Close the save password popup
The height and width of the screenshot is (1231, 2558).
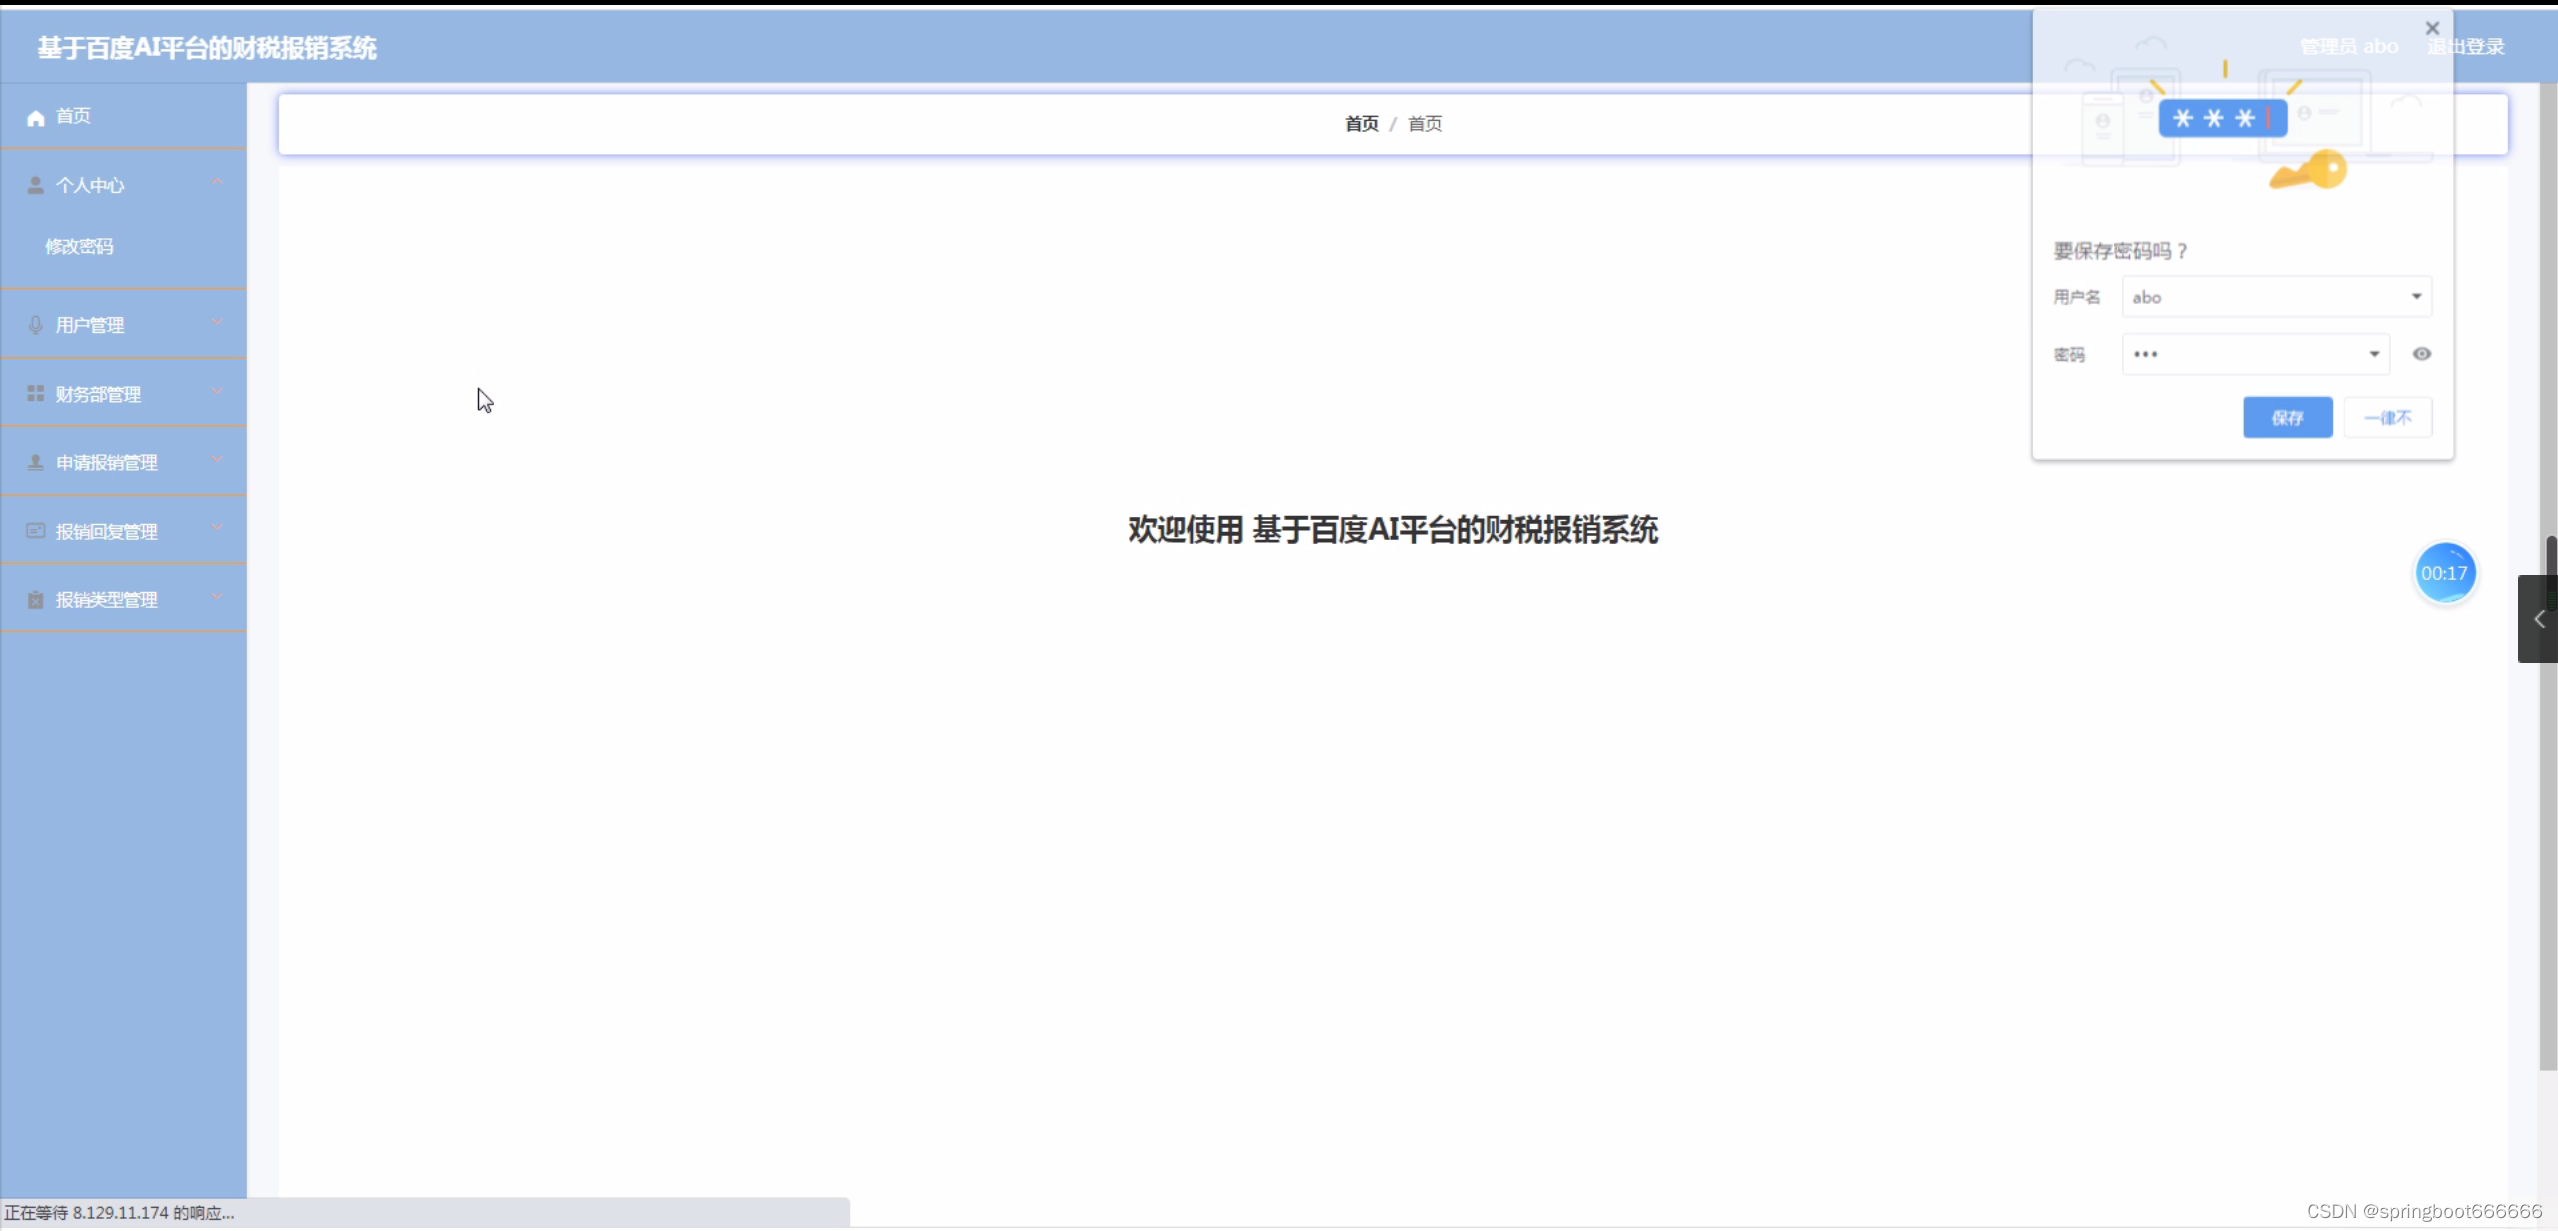point(2432,28)
